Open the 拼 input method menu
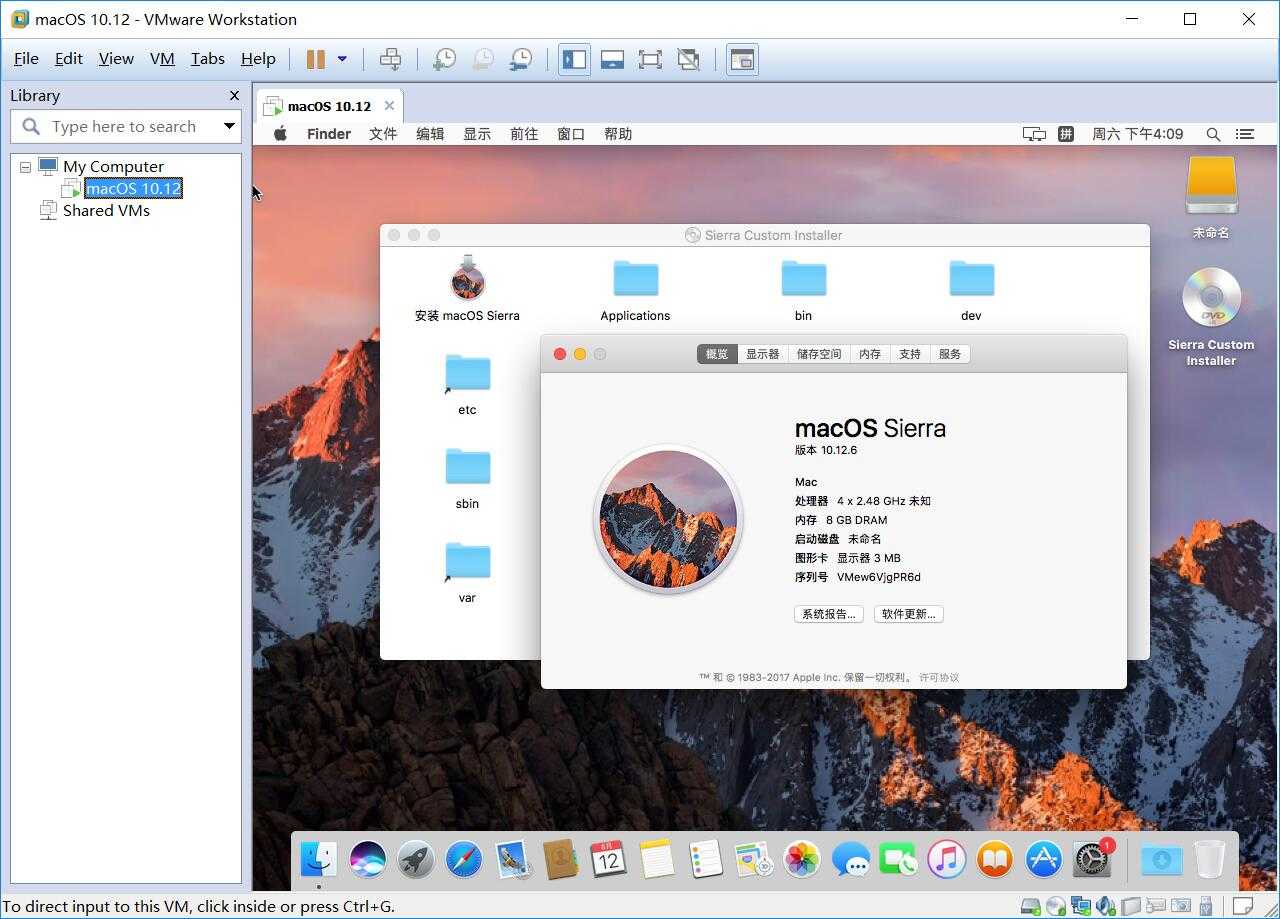Screen dimensions: 1280x919 [1066, 134]
